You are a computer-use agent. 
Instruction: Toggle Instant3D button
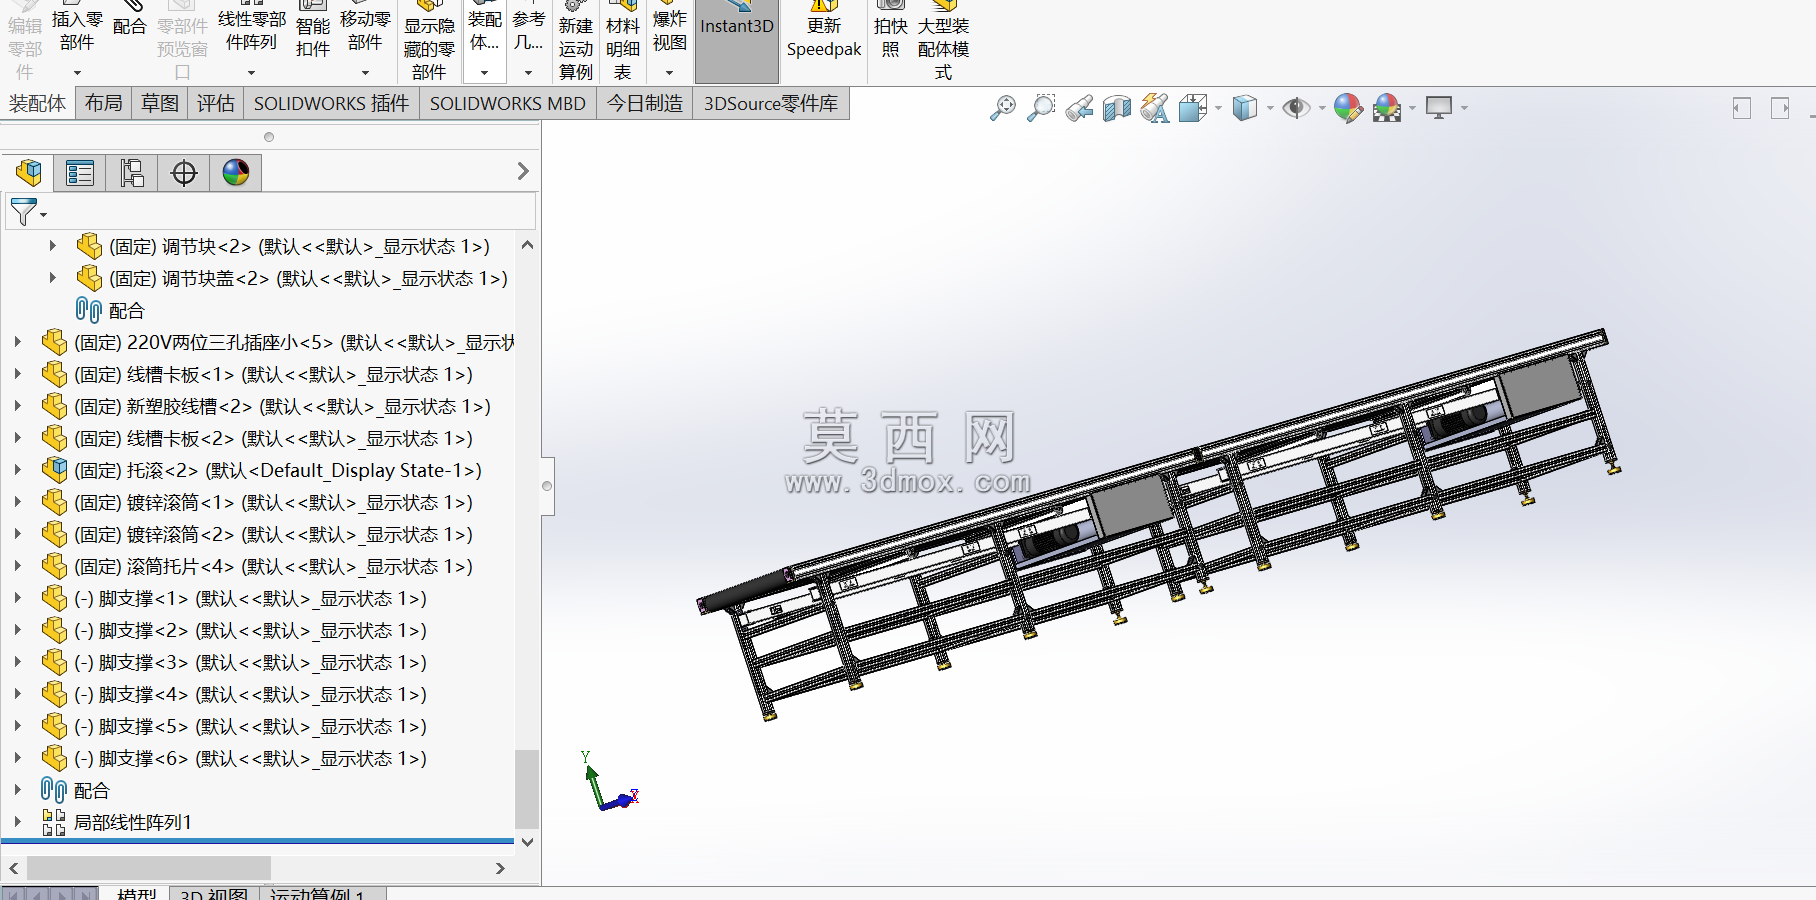(737, 40)
